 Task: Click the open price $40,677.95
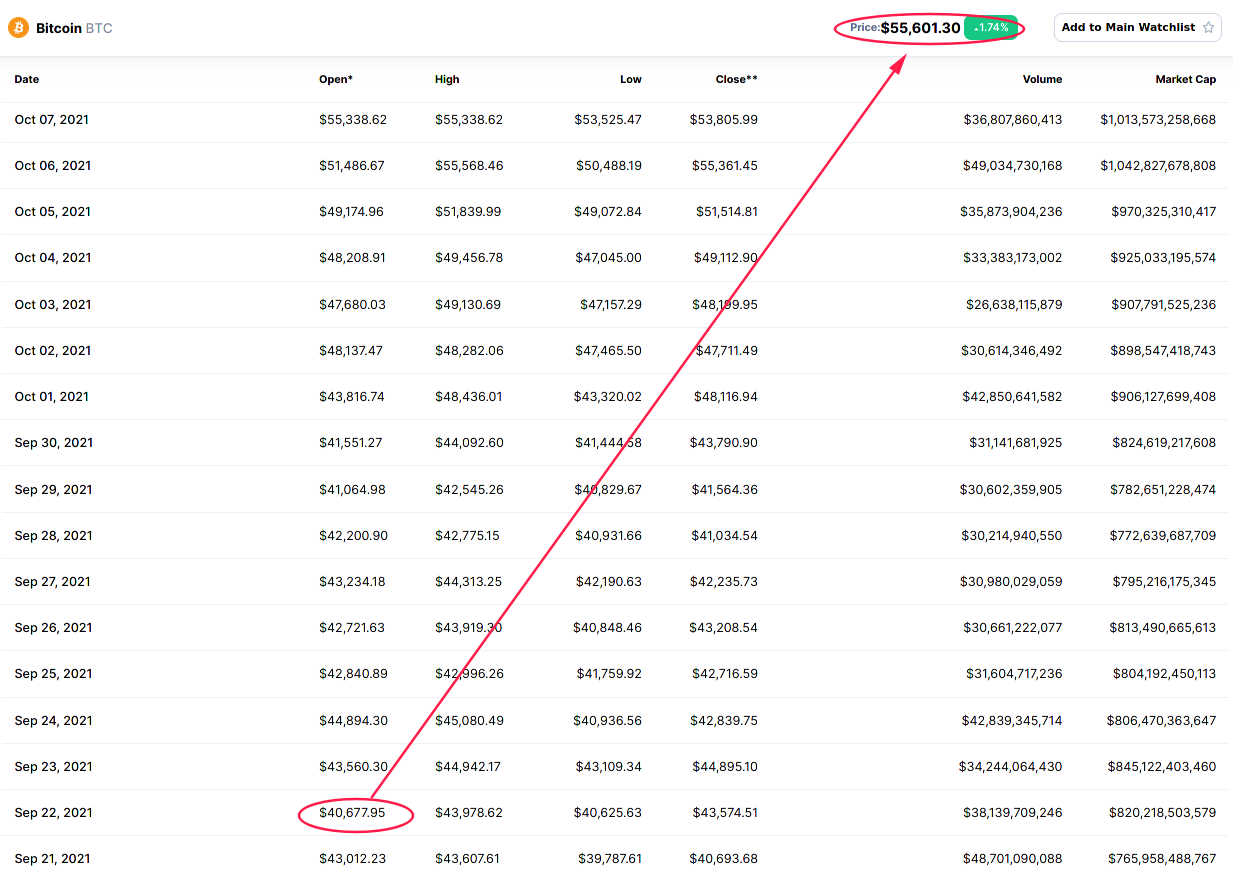[352, 812]
